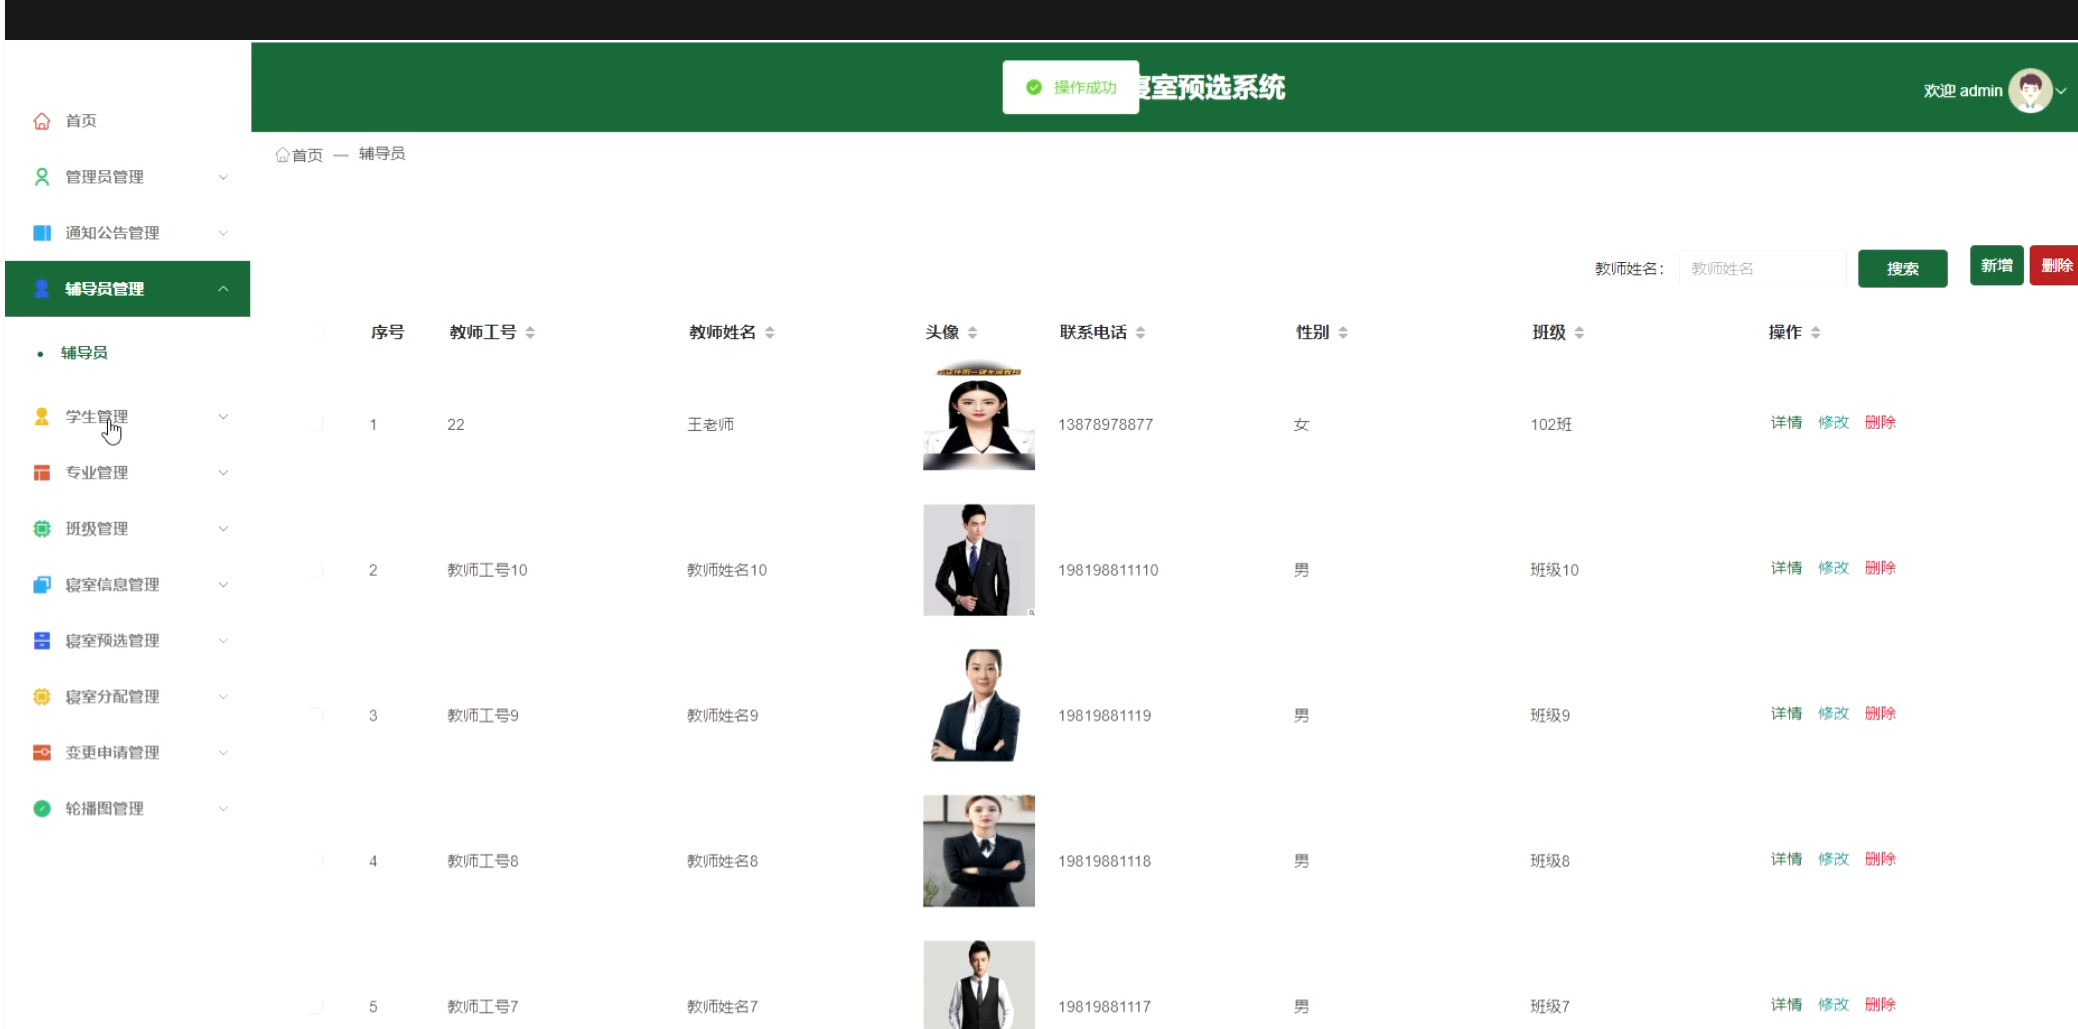2078x1029 pixels.
Task: Click the home icon beside 首页 in sidebar
Action: point(42,121)
